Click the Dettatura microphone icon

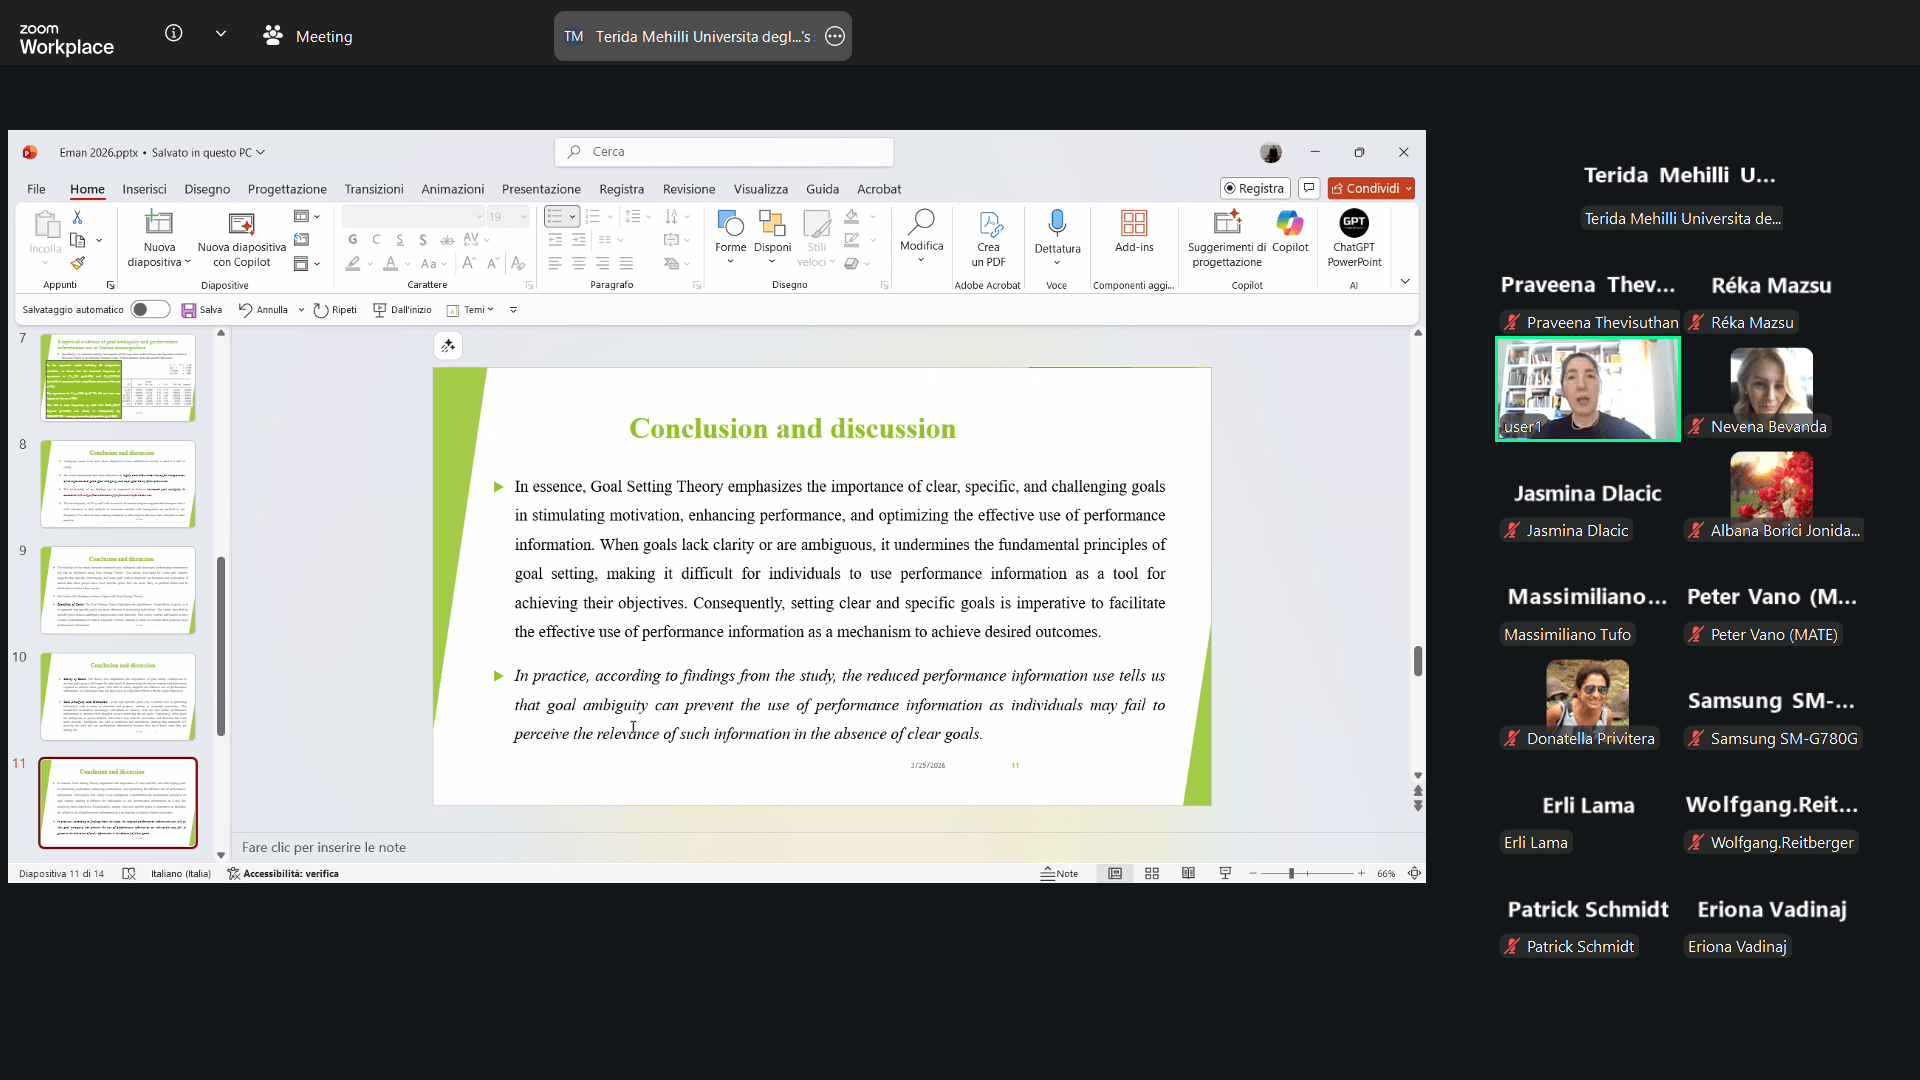[x=1057, y=223]
